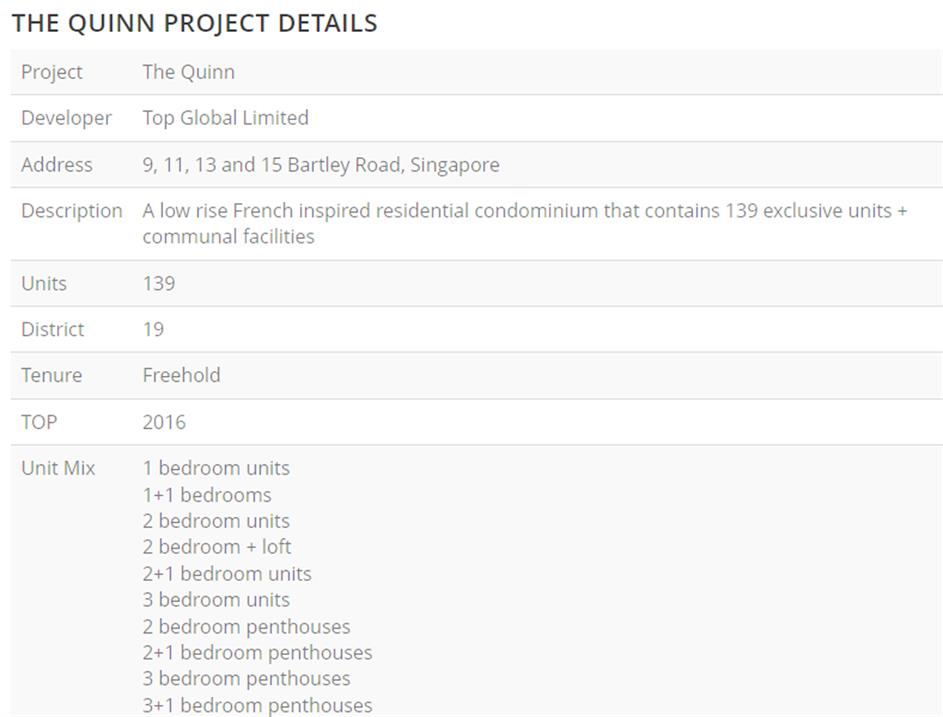This screenshot has height=717, width=943.
Task: Click the '139' units value
Action: 158,284
